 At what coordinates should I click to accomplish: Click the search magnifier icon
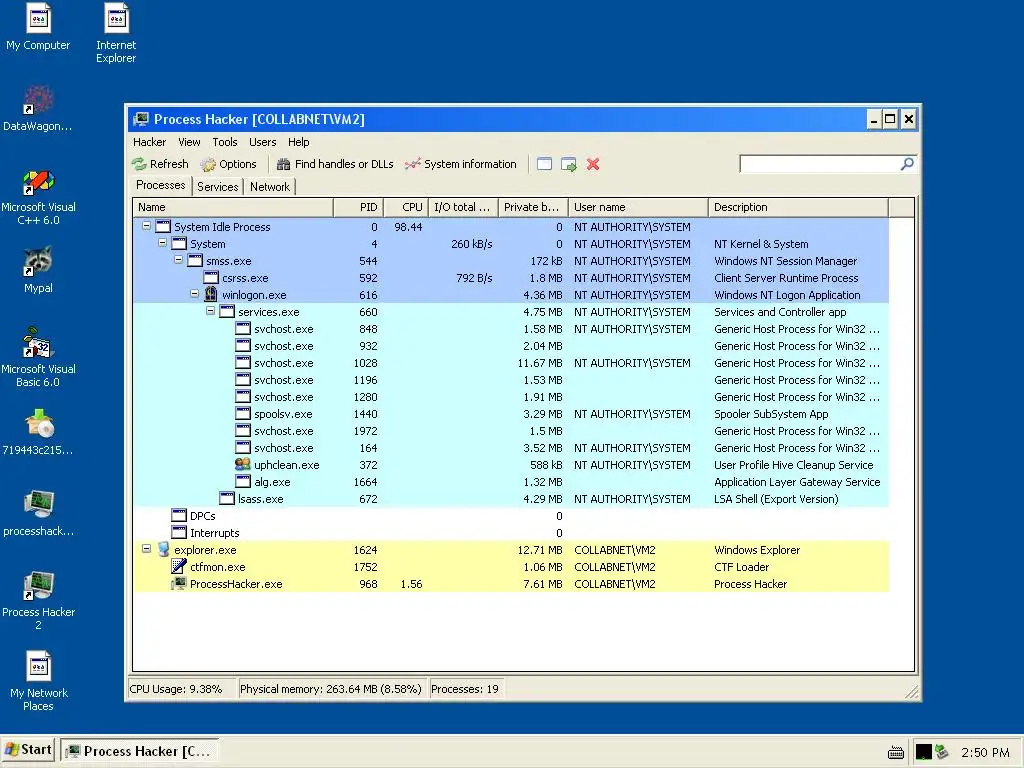(907, 164)
